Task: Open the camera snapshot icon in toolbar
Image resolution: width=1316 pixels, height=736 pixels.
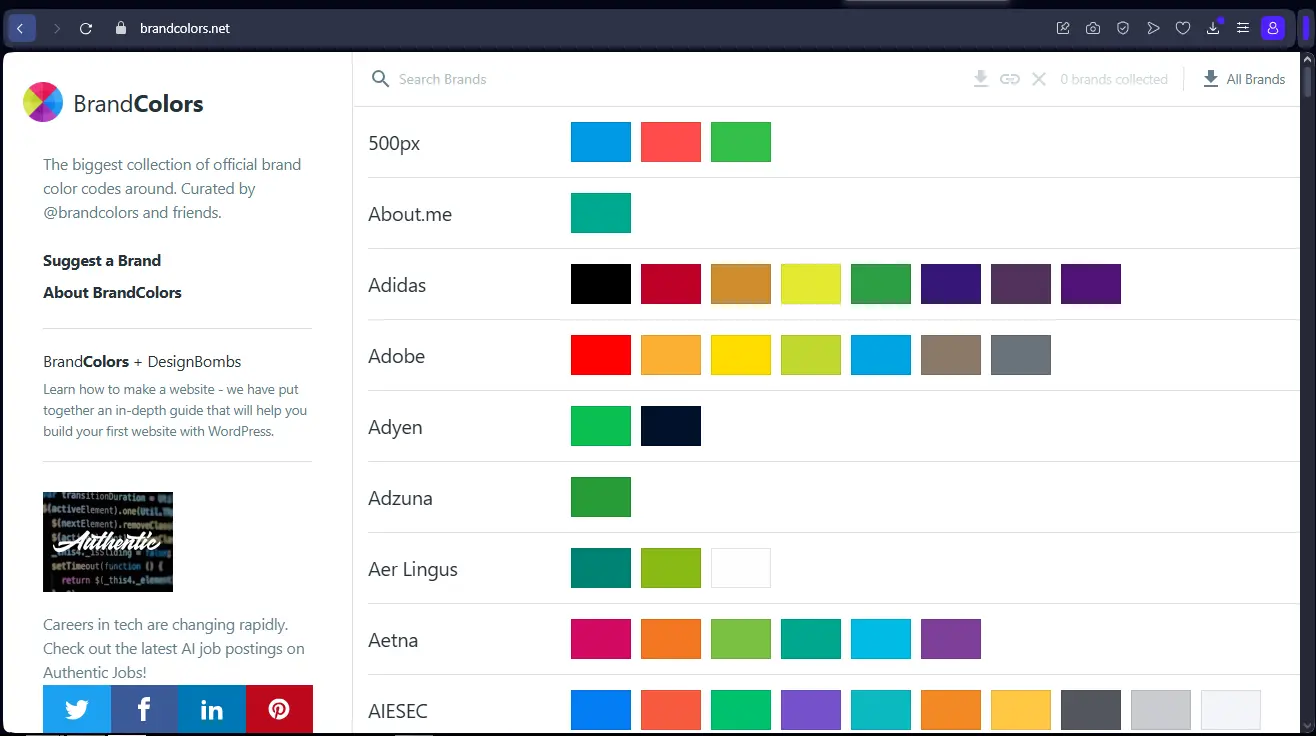Action: 1093,28
